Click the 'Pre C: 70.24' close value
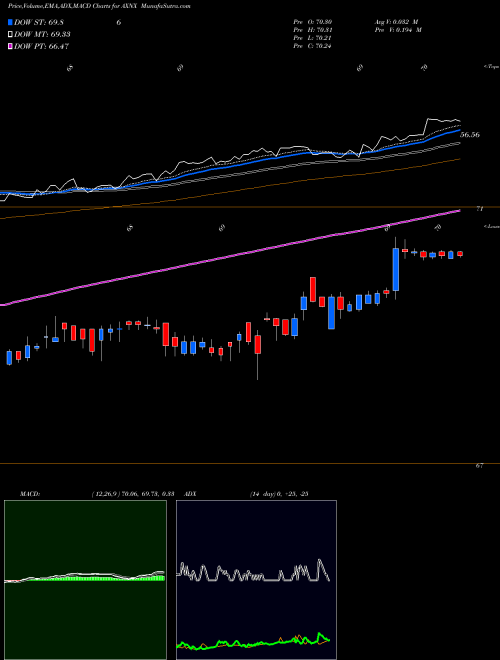The image size is (500, 660). click(312, 46)
